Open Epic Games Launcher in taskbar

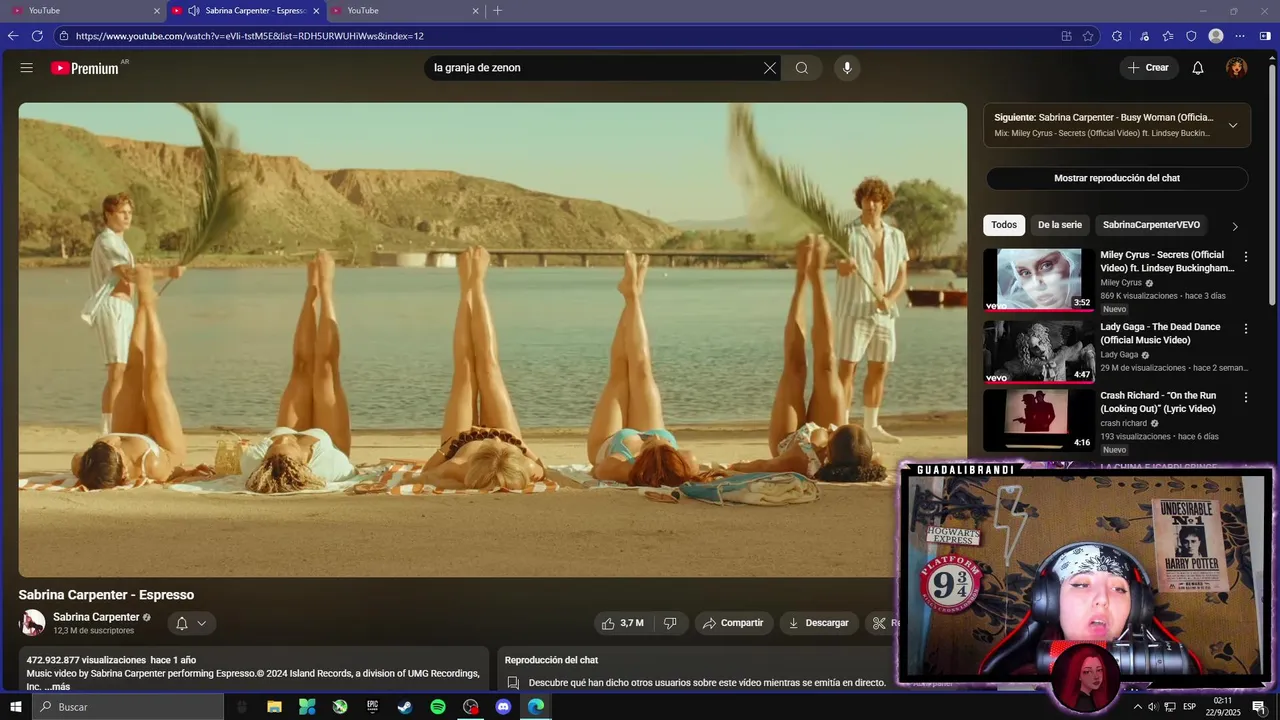pos(372,707)
